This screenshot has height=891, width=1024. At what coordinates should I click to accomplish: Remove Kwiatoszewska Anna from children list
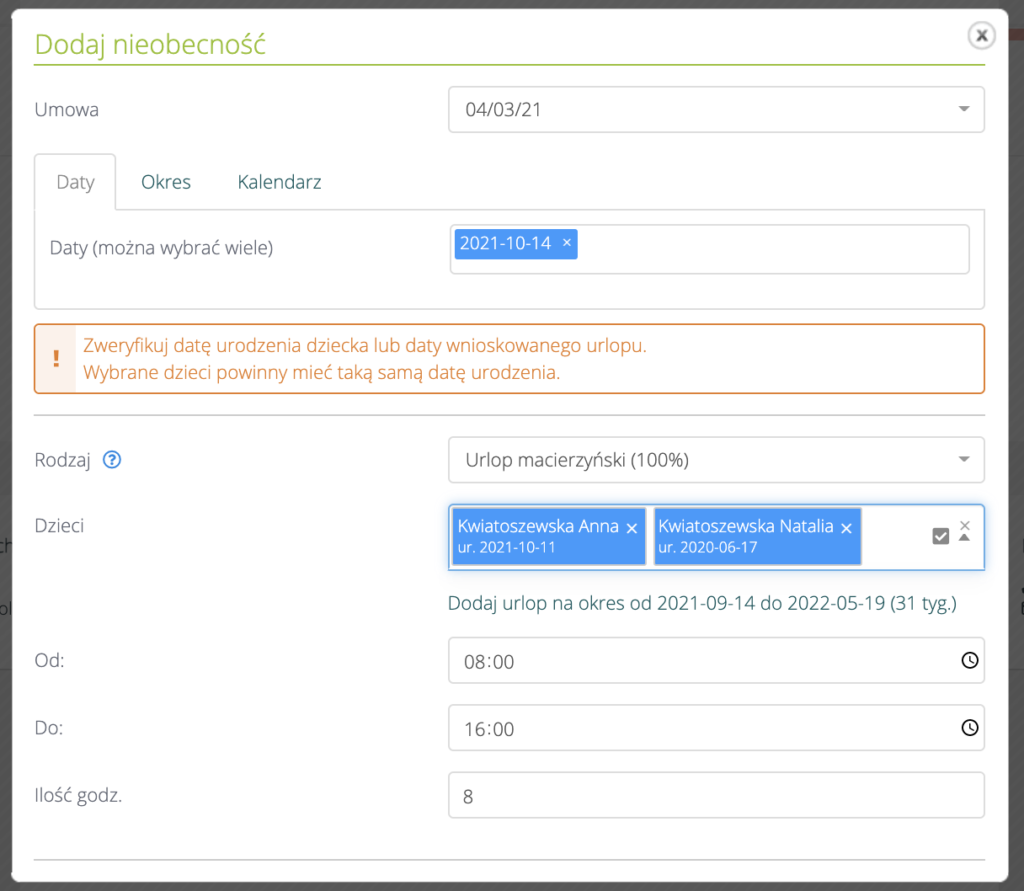[631, 528]
